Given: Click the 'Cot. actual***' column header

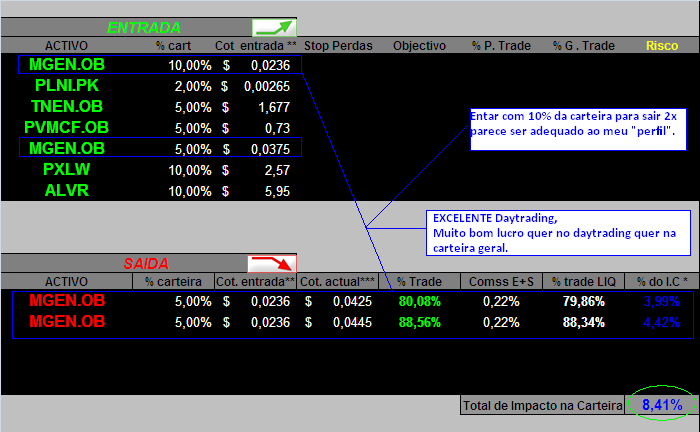Looking at the screenshot, I should pyautogui.click(x=338, y=282).
